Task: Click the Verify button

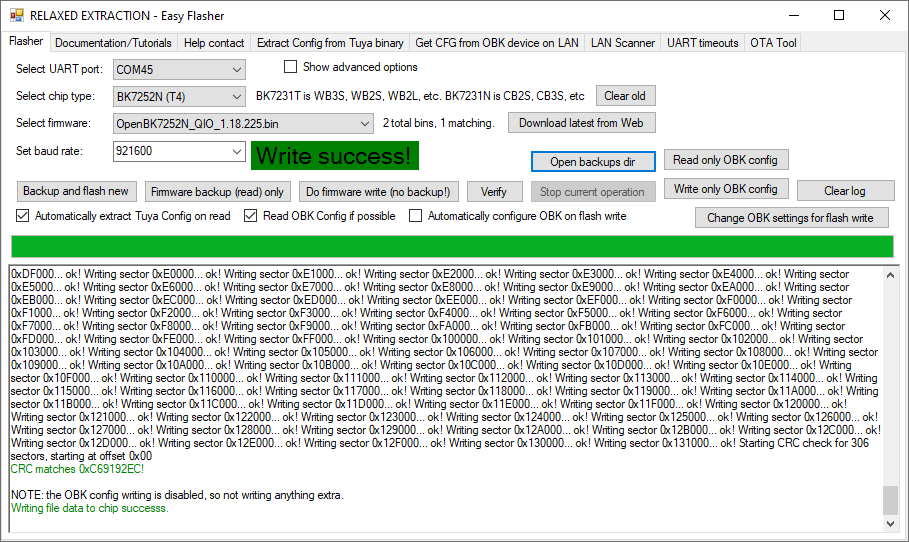Action: click(494, 192)
